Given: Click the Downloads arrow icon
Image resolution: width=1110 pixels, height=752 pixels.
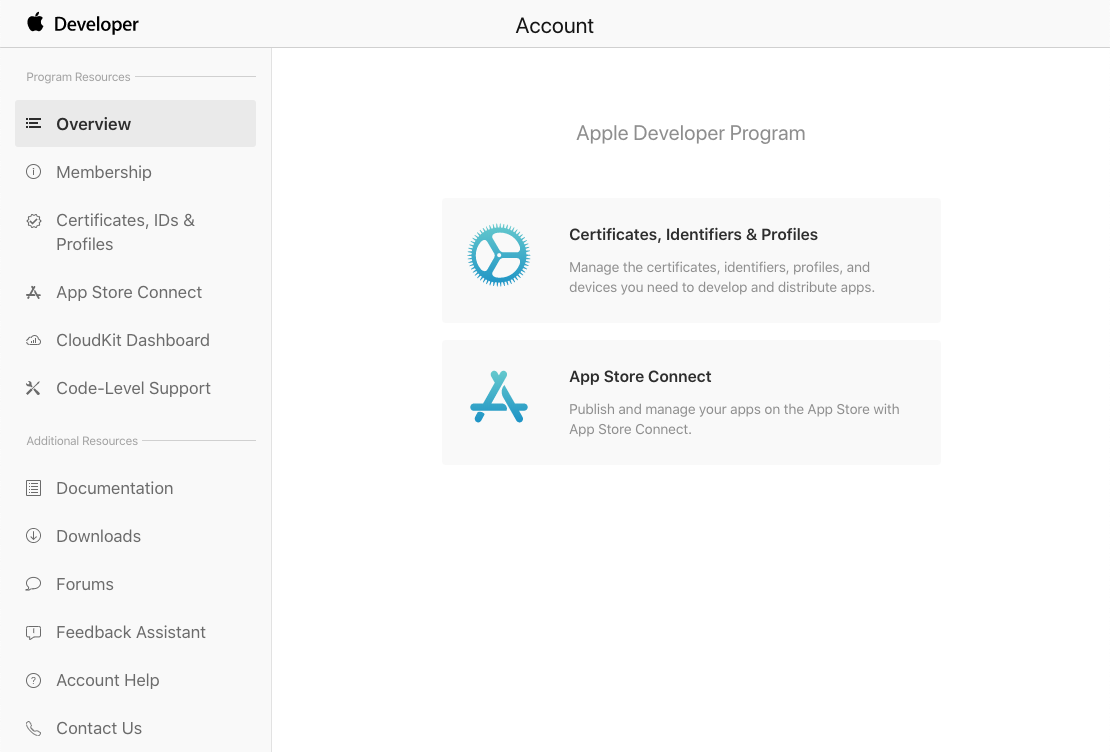Looking at the screenshot, I should tap(33, 535).
